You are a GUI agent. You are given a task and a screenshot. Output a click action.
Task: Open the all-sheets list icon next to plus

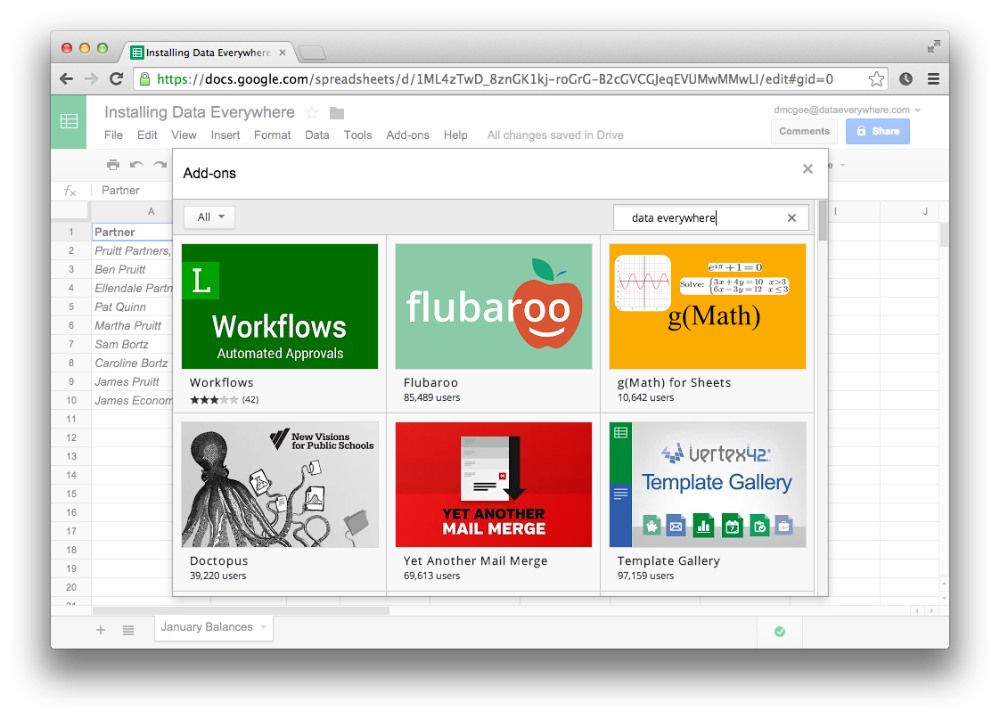click(128, 630)
